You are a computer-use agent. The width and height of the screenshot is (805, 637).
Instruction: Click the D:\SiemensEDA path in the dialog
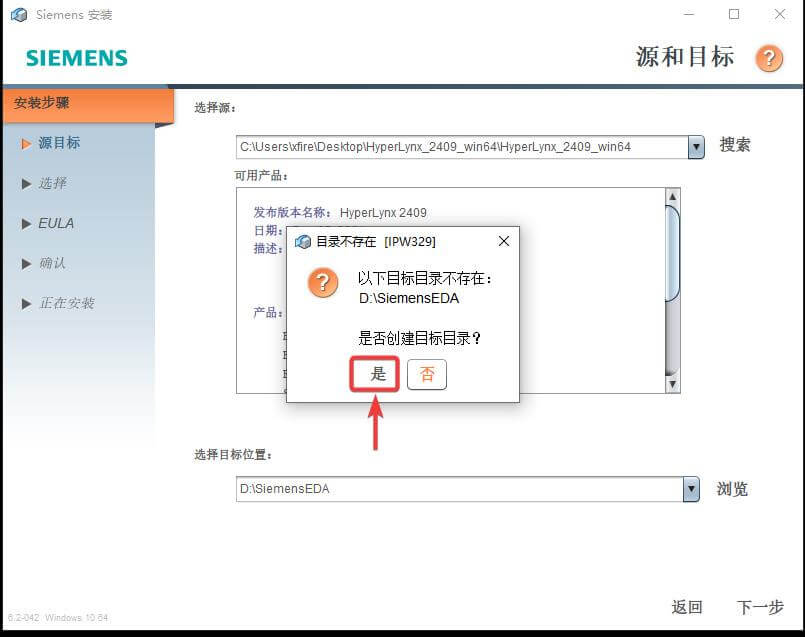409,298
